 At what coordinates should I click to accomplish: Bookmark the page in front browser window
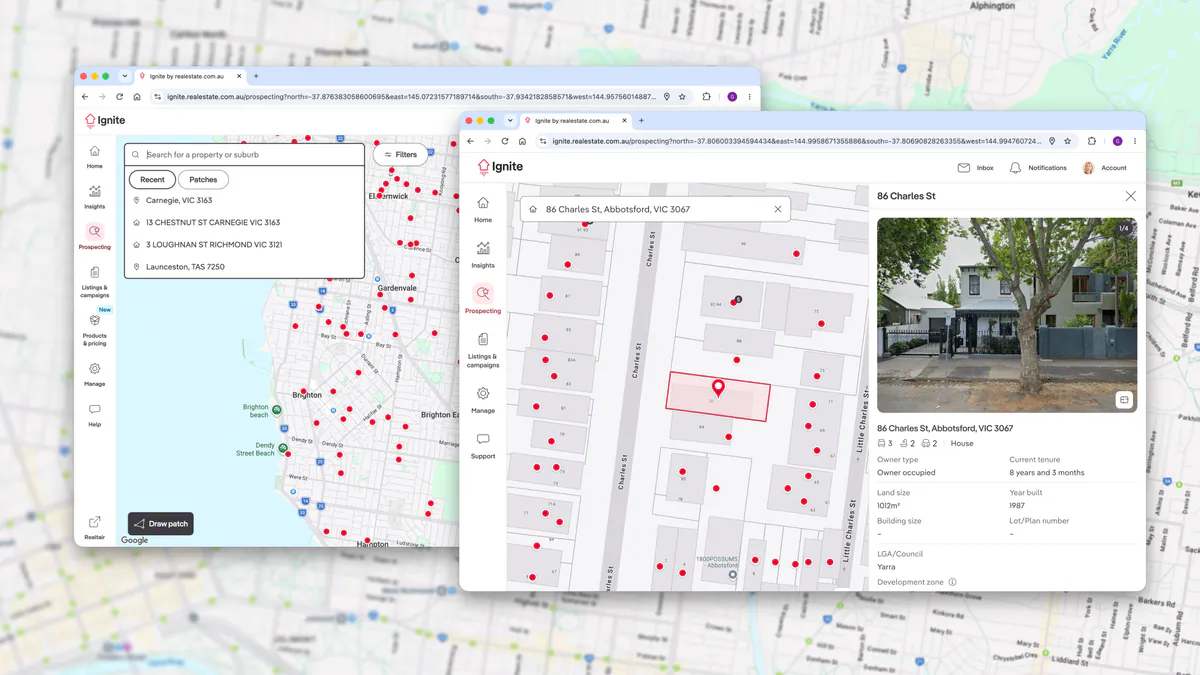point(1067,141)
